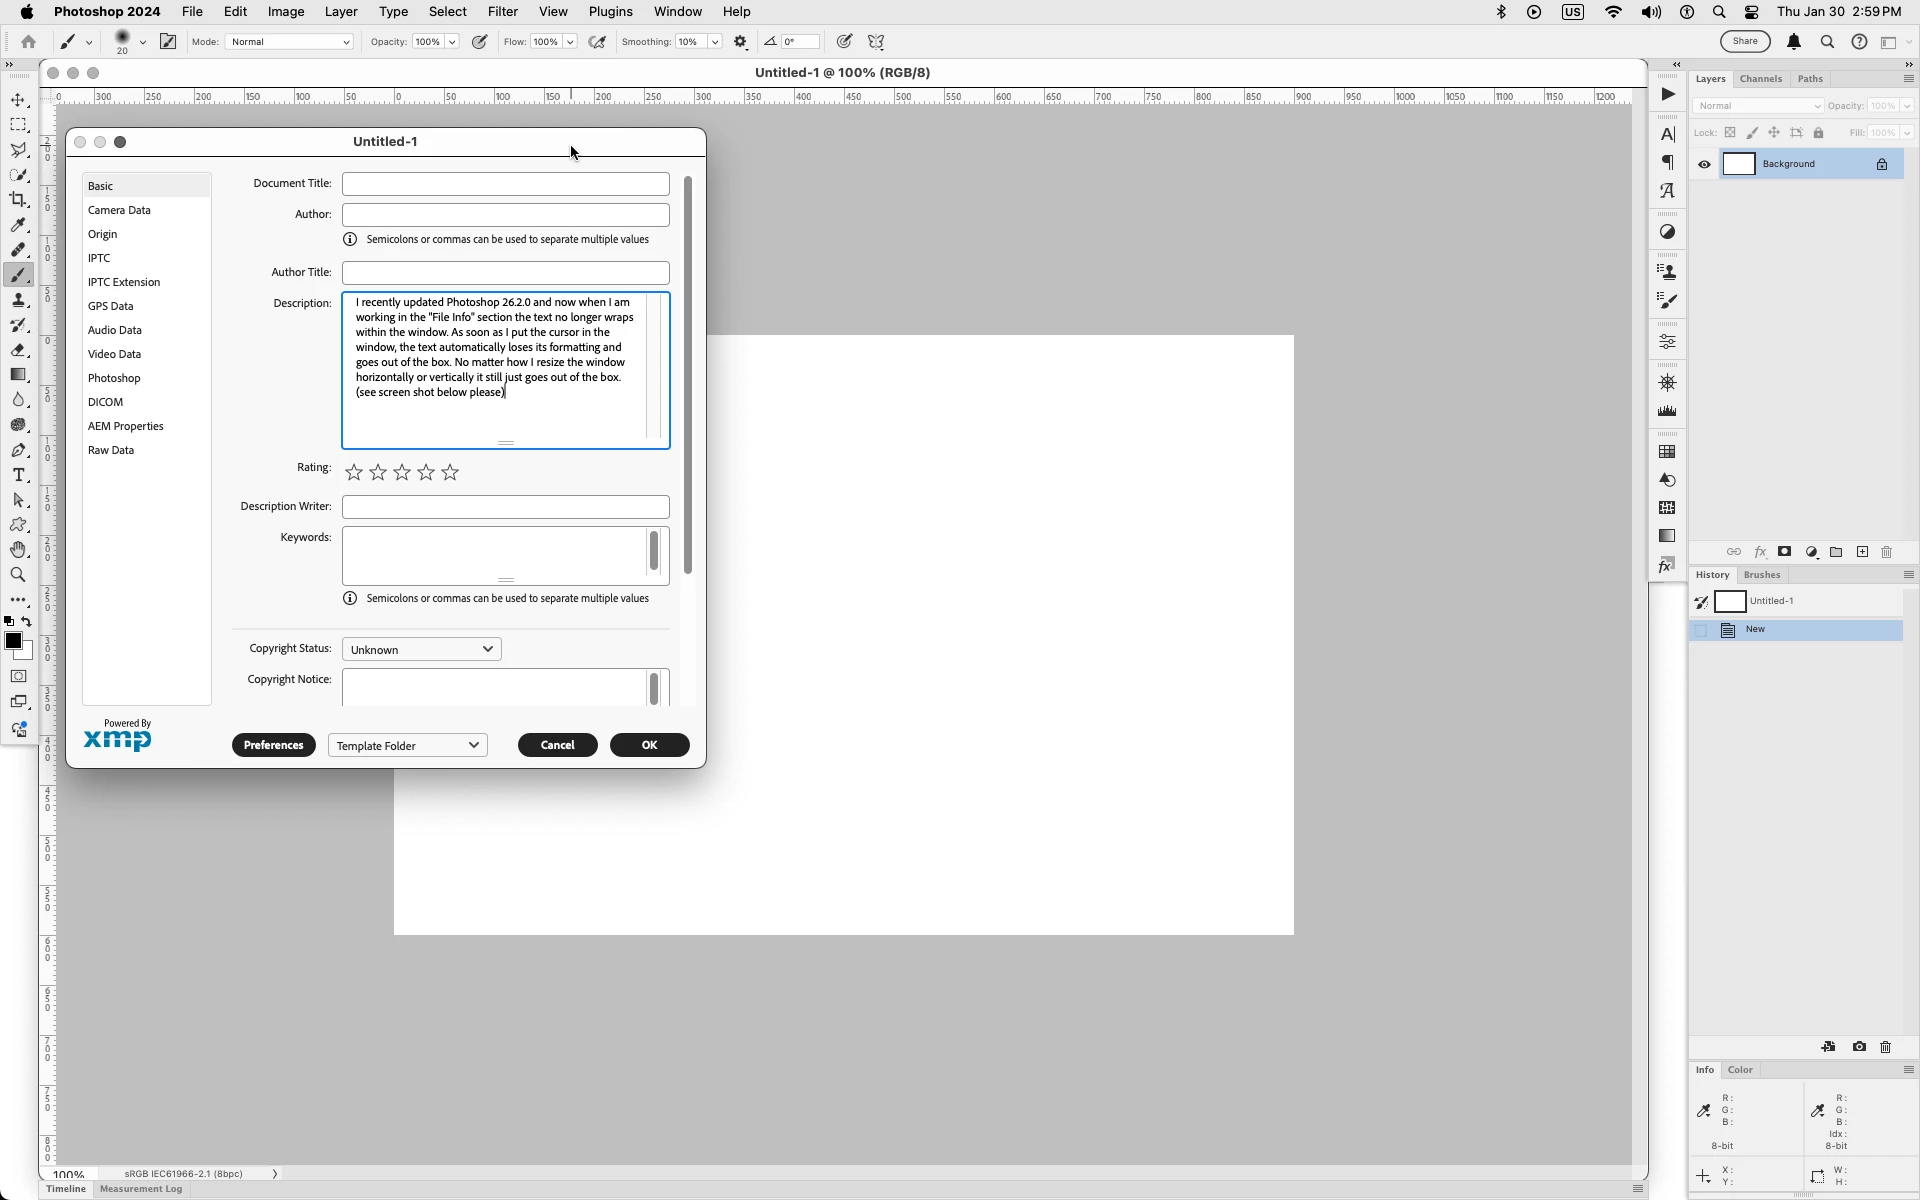
Task: Select the Crop tool
Action: click(18, 200)
